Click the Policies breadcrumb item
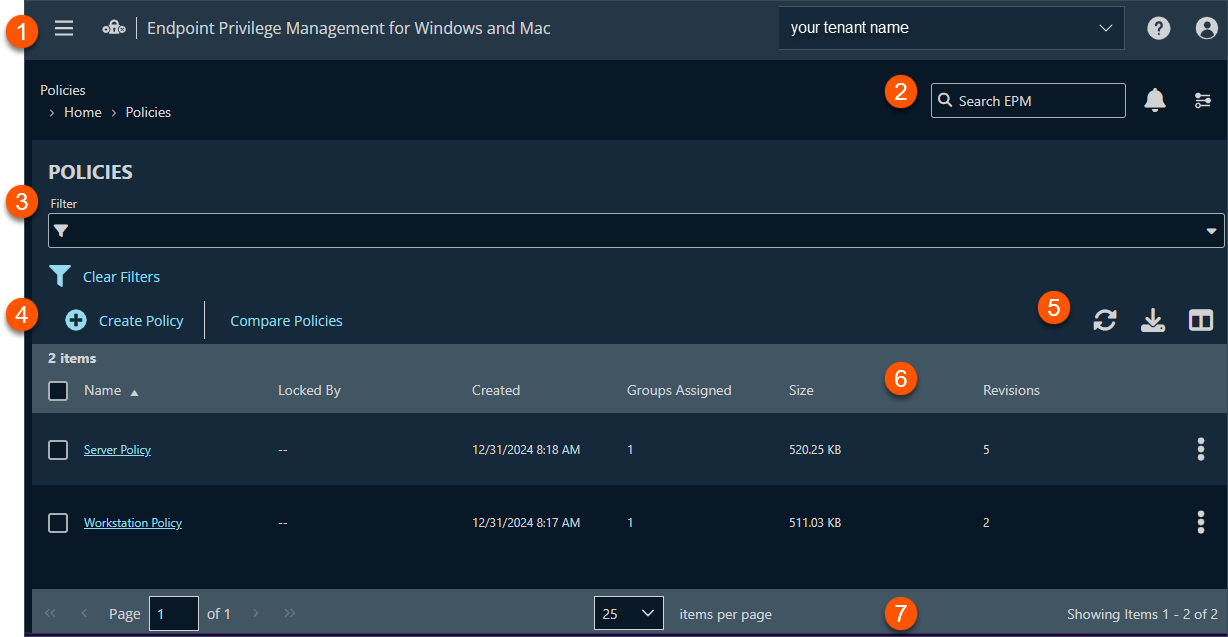Viewport: 1228px width, 637px height. pos(148,112)
